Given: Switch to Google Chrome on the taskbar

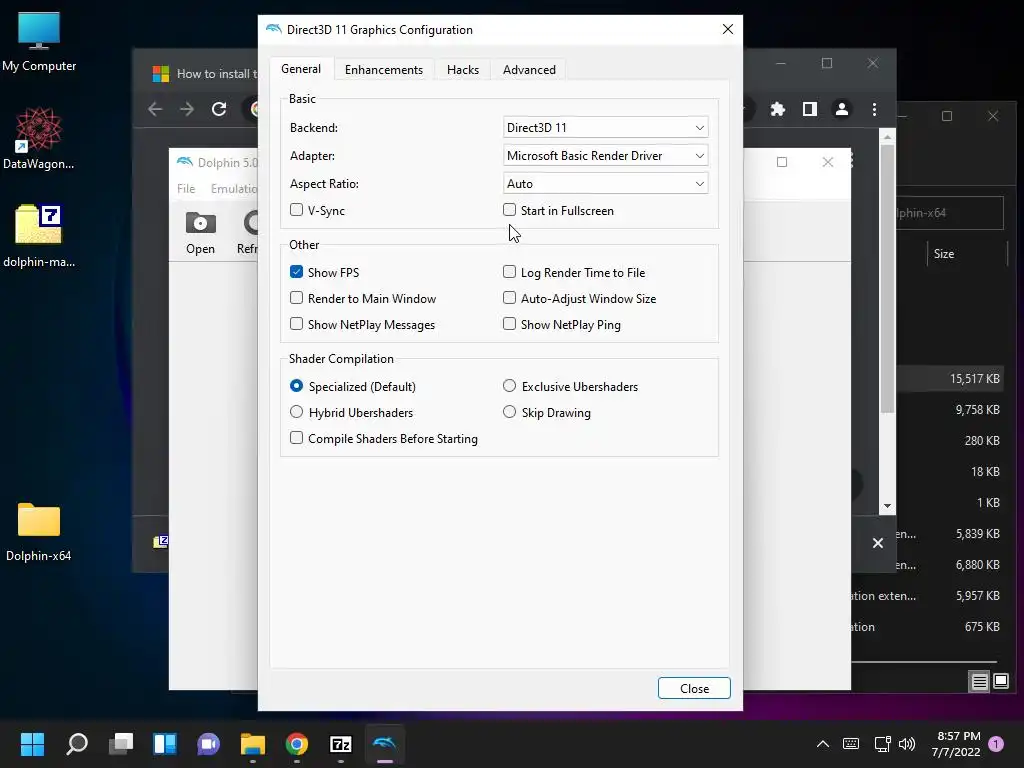Looking at the screenshot, I should [x=296, y=744].
